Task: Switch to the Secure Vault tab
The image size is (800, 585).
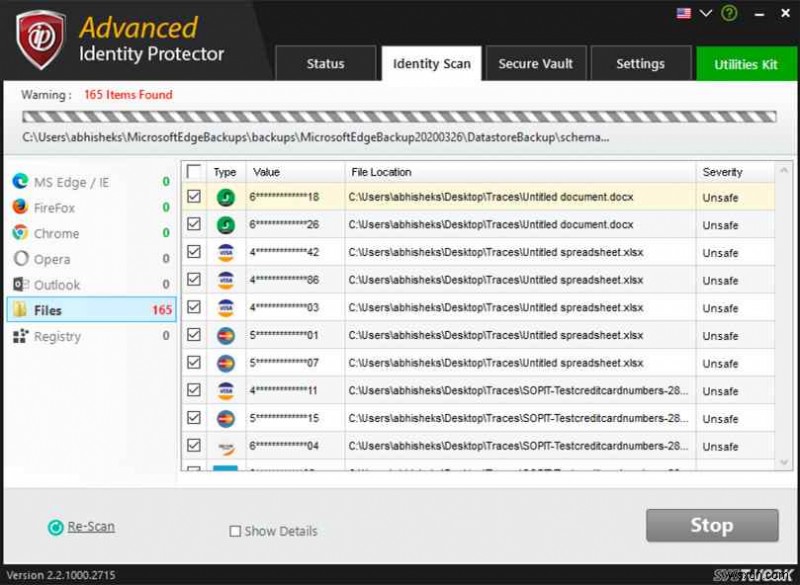Action: tap(536, 63)
